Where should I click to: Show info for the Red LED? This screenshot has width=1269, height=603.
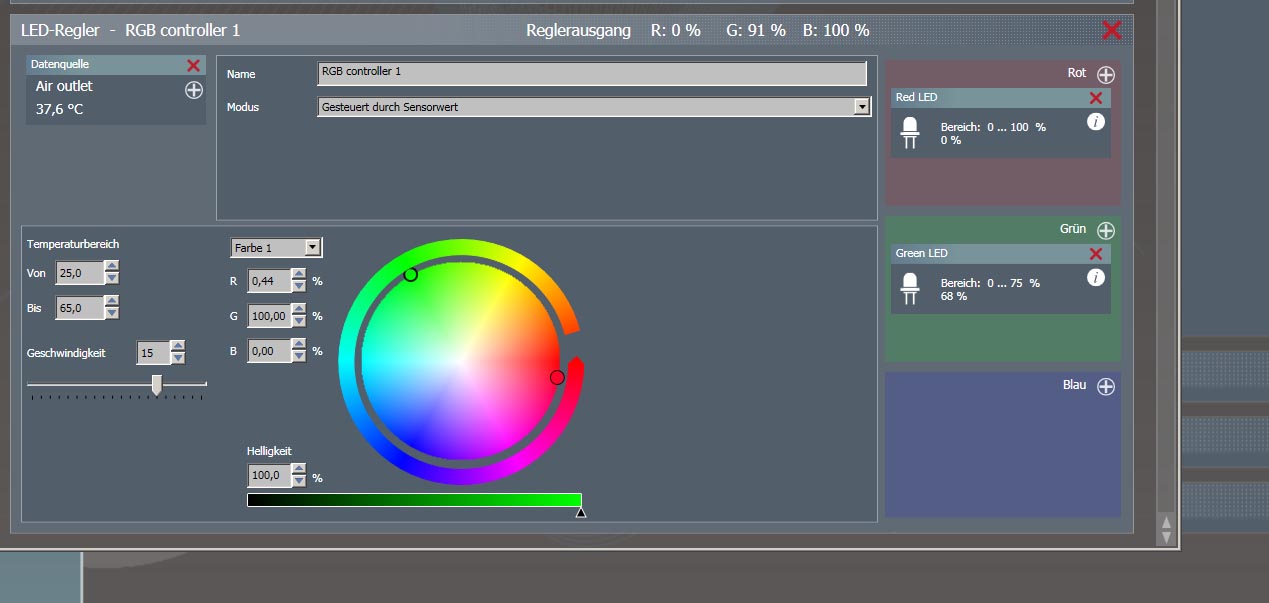(x=1095, y=122)
